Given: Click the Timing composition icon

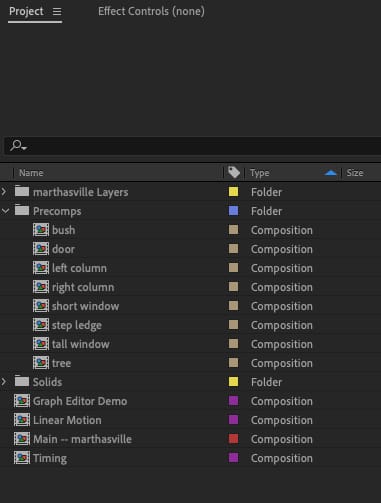Looking at the screenshot, I should 22,458.
